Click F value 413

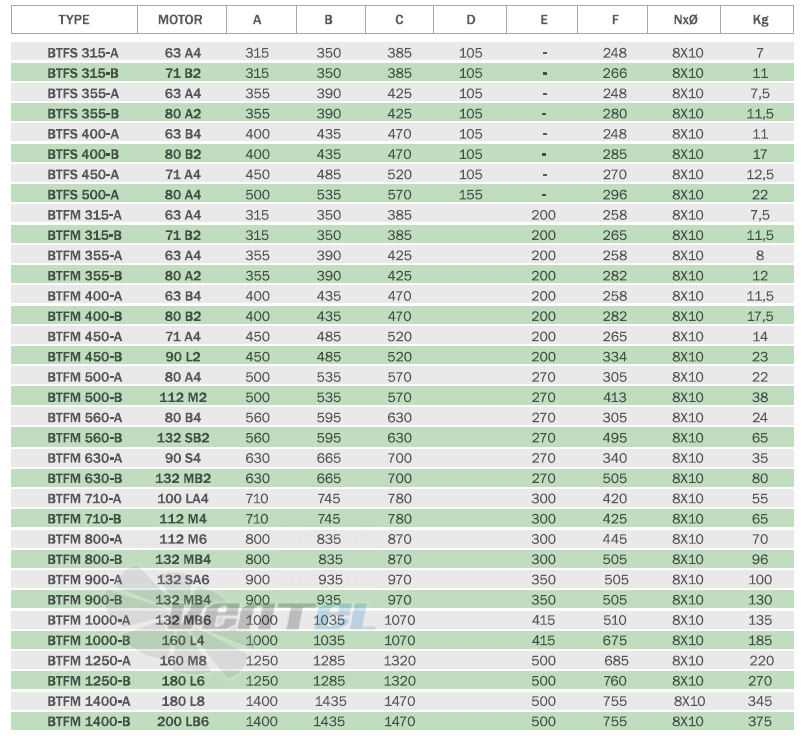[x=614, y=397]
